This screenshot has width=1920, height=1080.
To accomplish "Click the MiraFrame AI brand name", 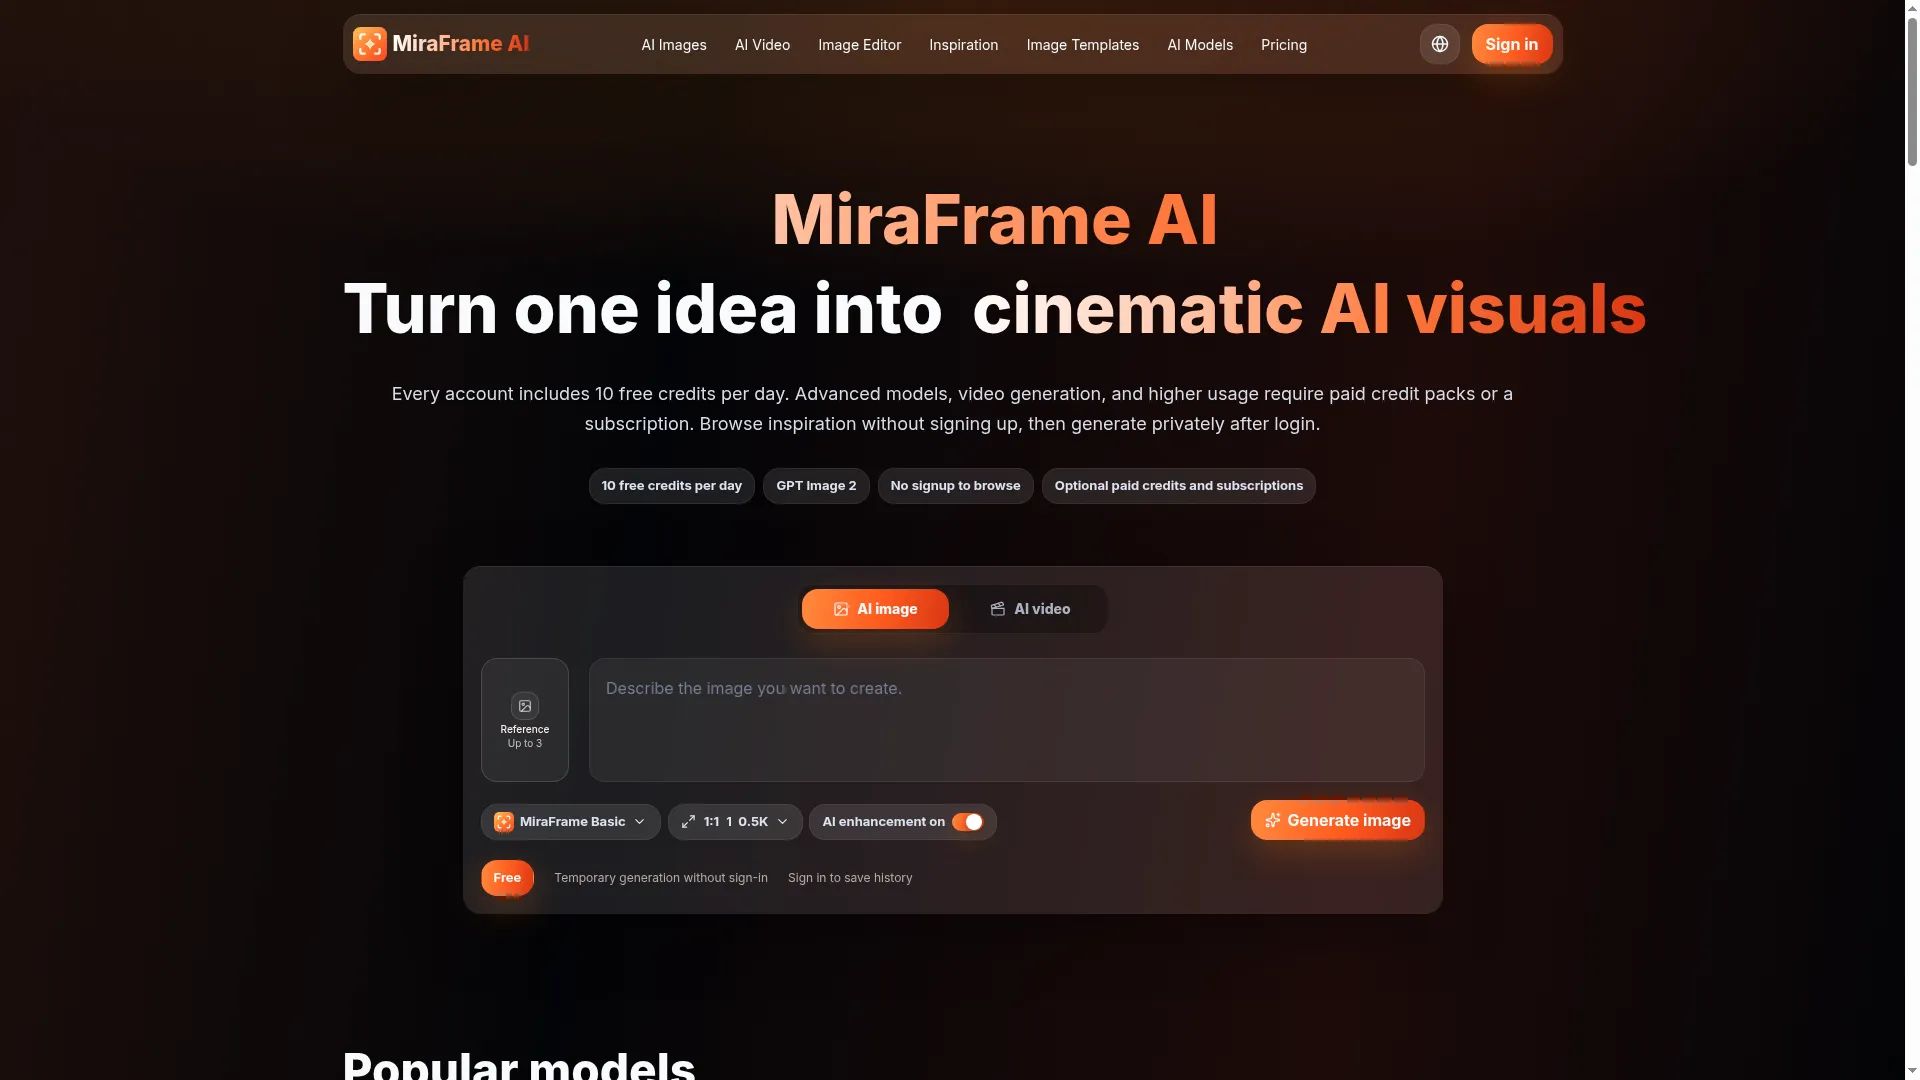I will (x=461, y=44).
